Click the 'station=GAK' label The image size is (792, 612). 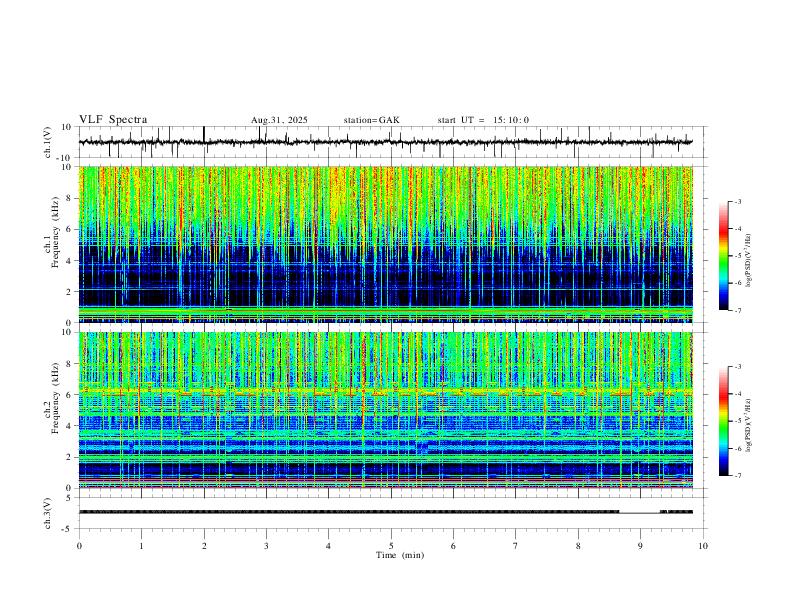(x=371, y=120)
